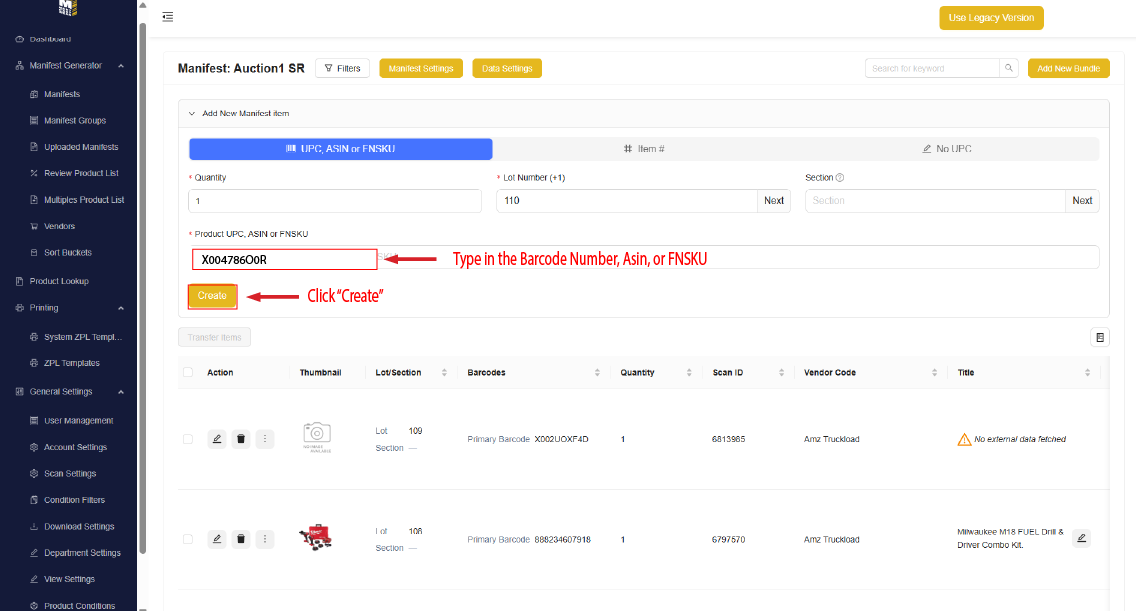The image size is (1136, 611).
Task: Click the Add New Bundle button
Action: pos(1068,68)
